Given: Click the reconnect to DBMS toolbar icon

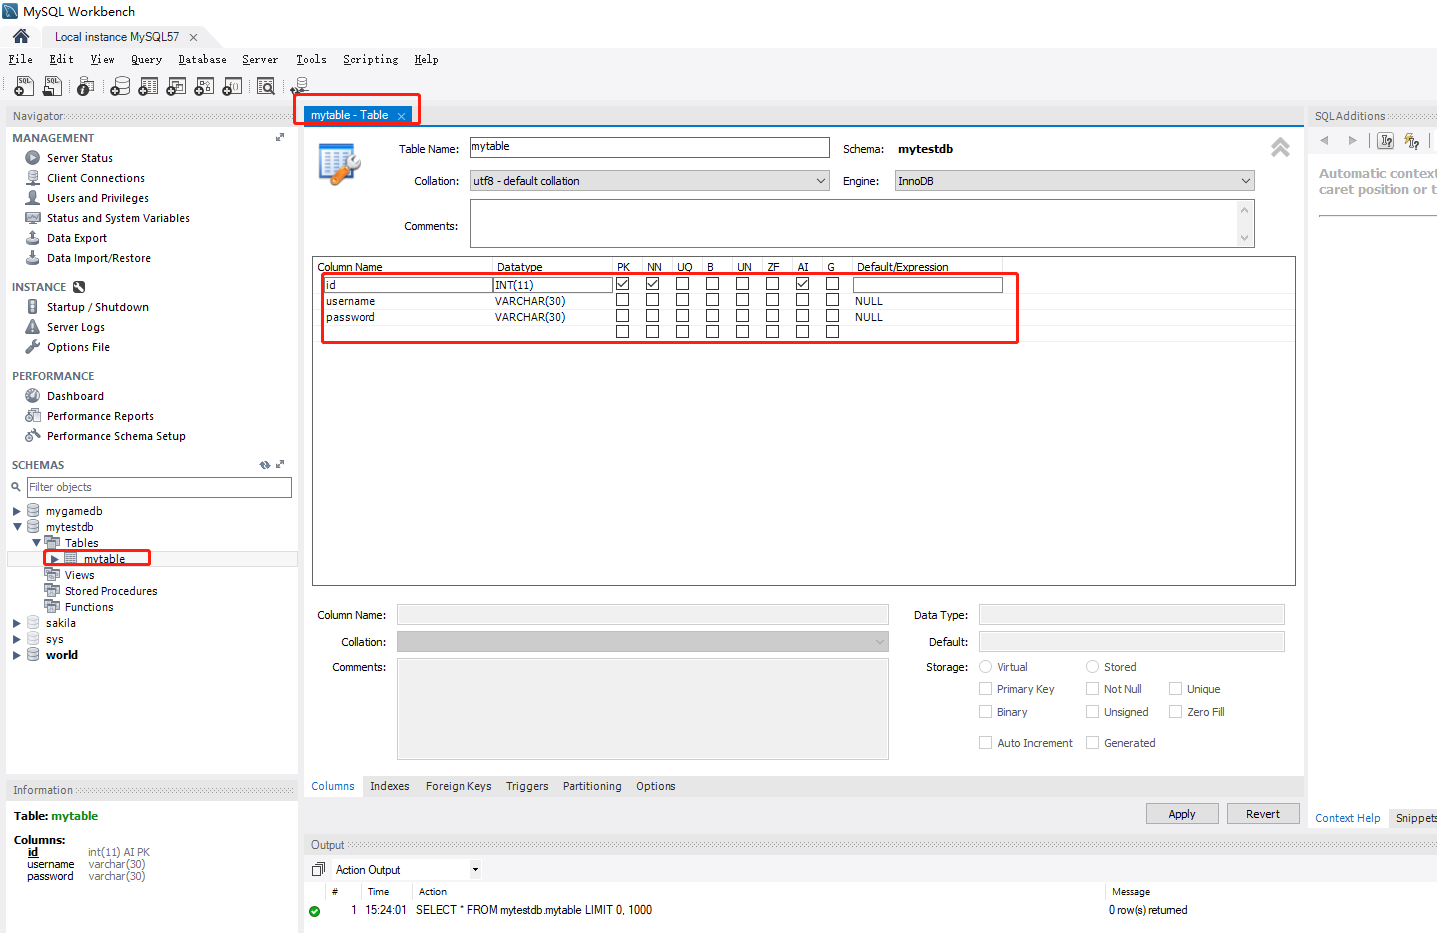Looking at the screenshot, I should pyautogui.click(x=298, y=87).
